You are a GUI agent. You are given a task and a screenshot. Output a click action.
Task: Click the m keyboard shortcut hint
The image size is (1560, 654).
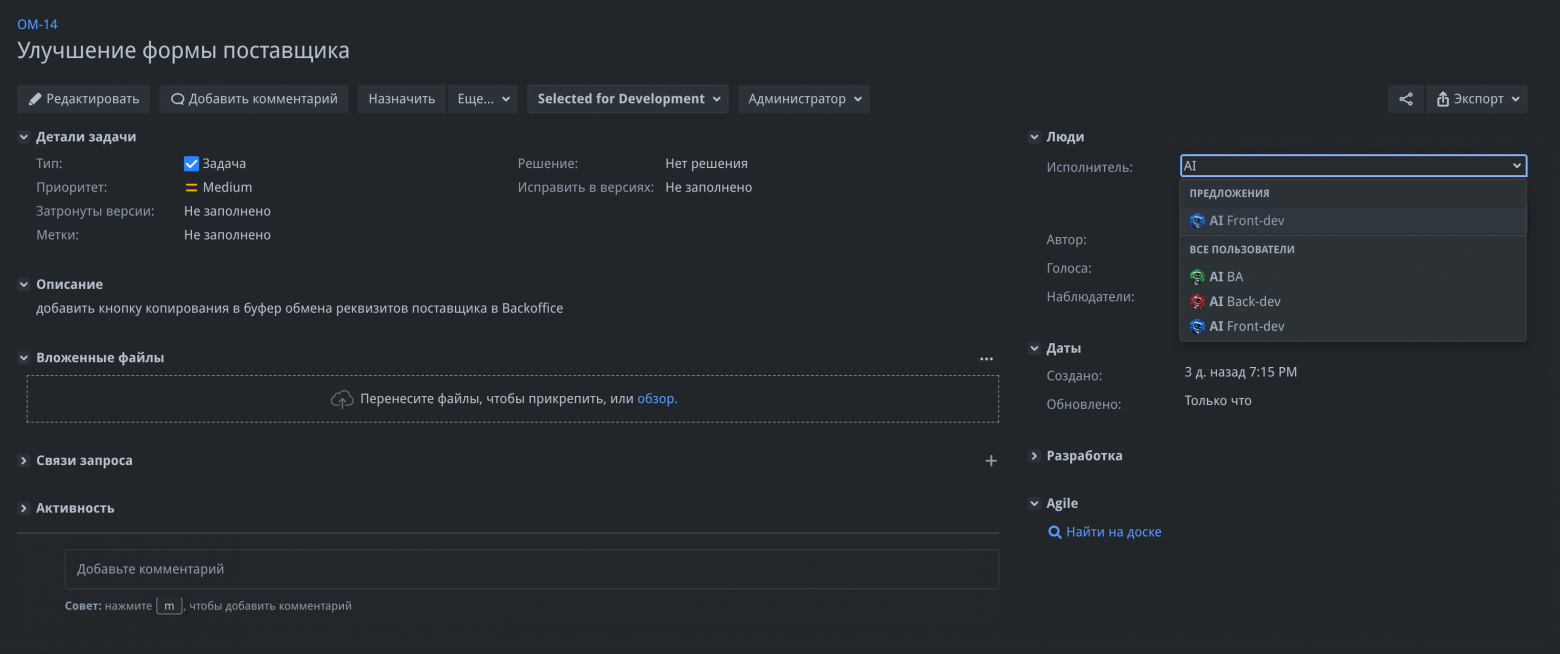pyautogui.click(x=169, y=606)
